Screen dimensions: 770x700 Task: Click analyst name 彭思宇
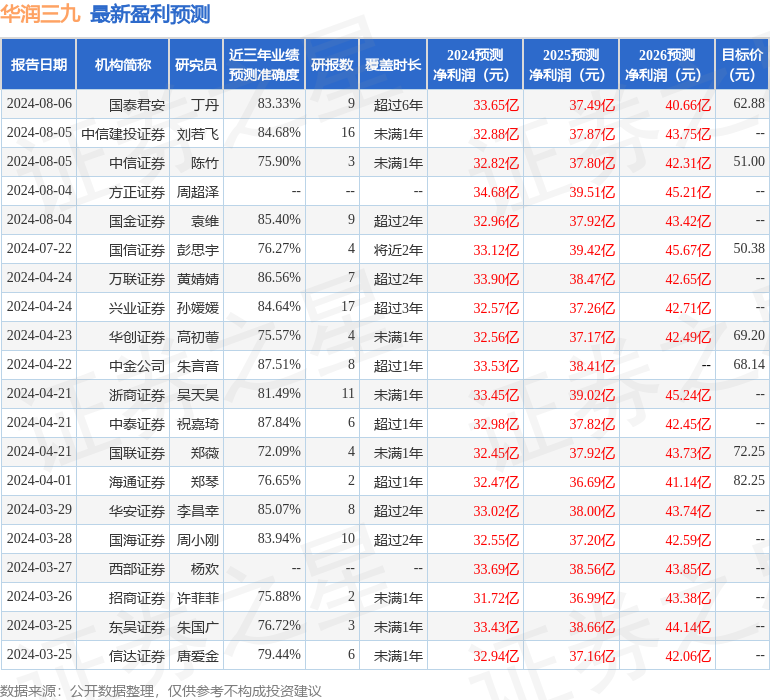(198, 250)
